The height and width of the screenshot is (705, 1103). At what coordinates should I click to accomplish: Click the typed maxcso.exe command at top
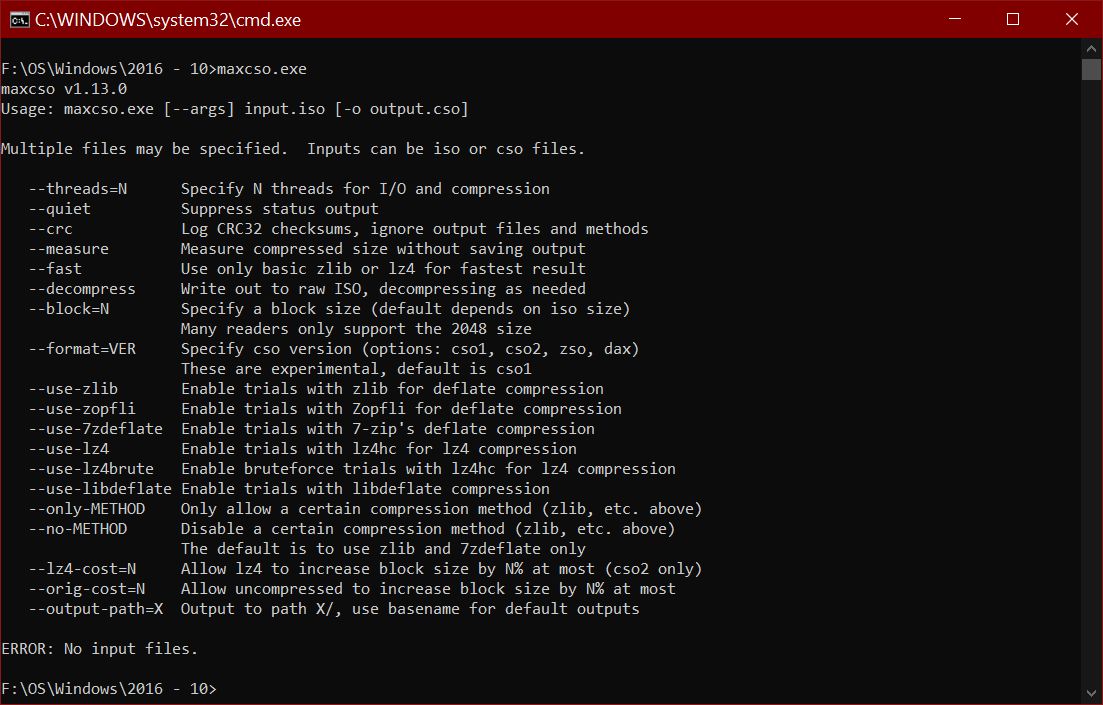(262, 69)
